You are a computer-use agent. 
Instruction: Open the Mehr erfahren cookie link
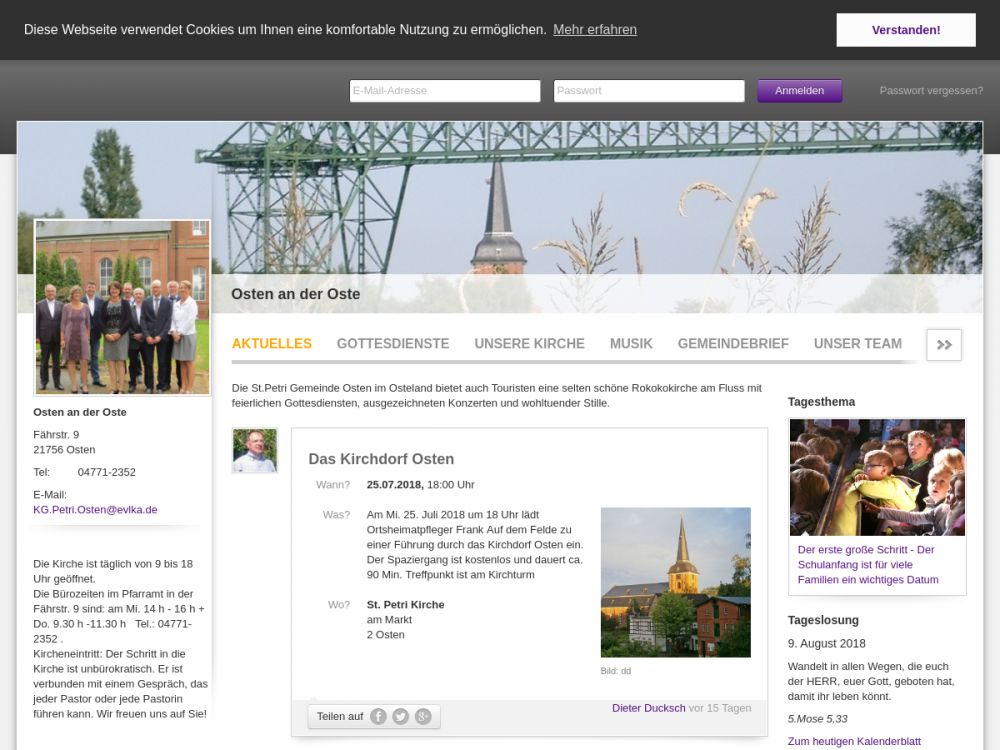[594, 30]
